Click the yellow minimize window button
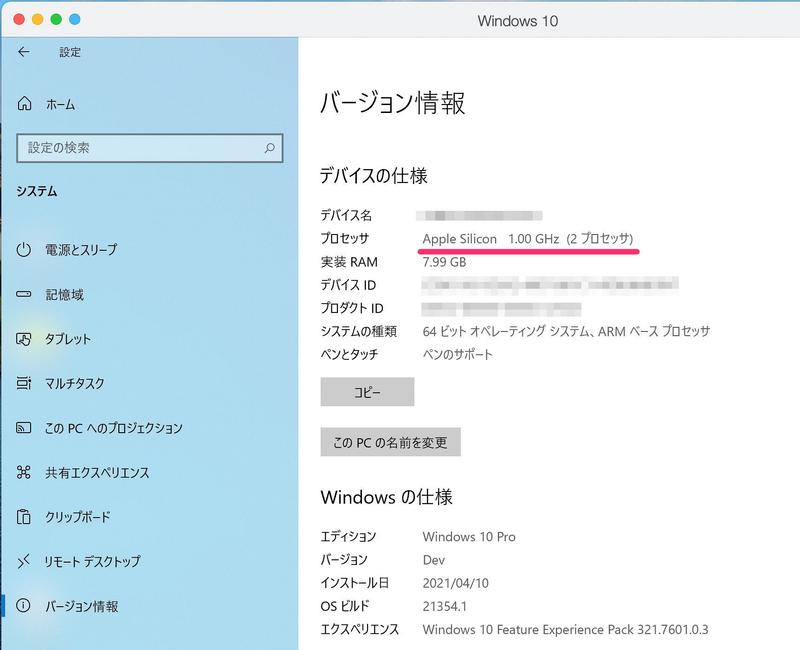Image resolution: width=800 pixels, height=650 pixels. click(x=37, y=19)
